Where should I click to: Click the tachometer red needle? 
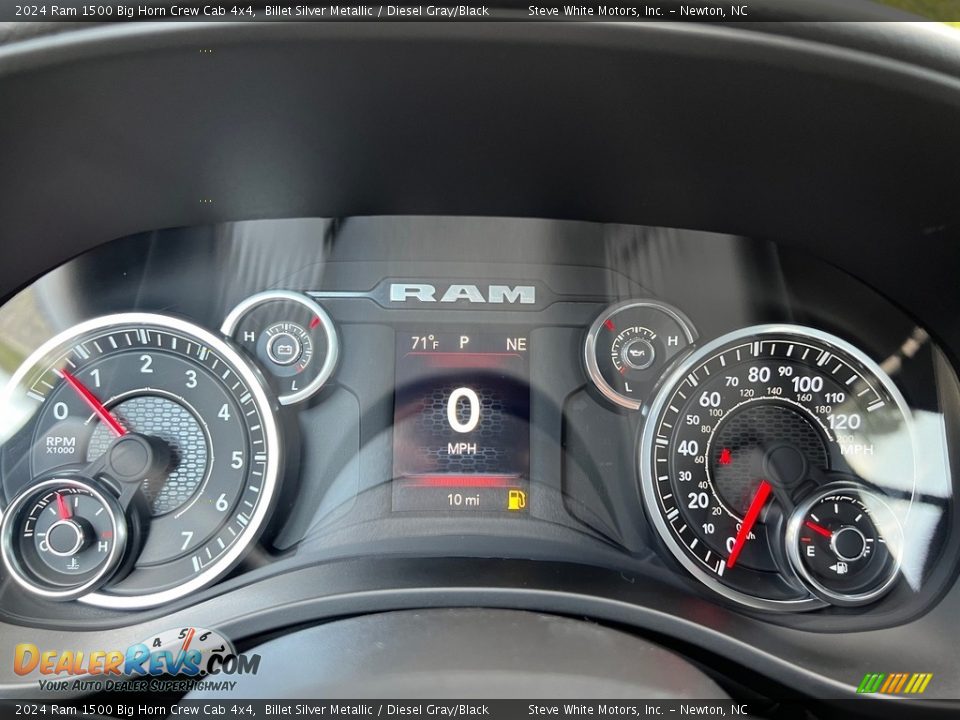coord(94,402)
